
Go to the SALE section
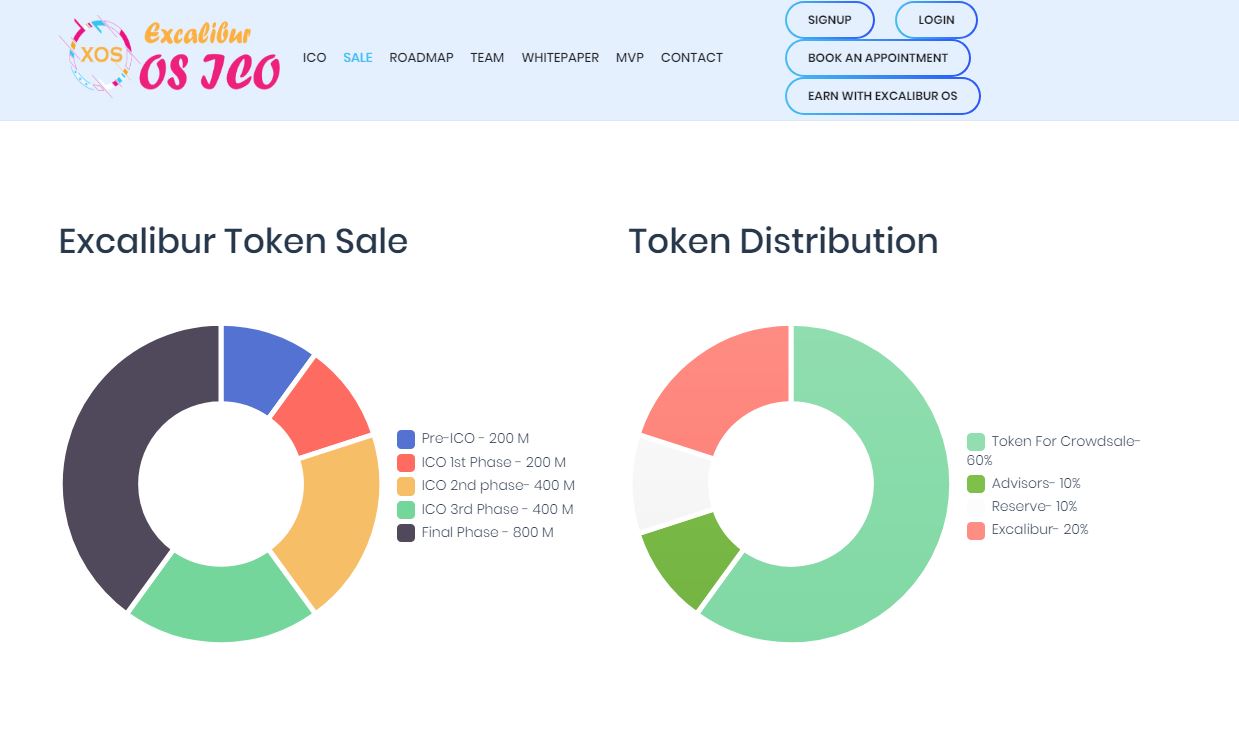click(x=357, y=58)
